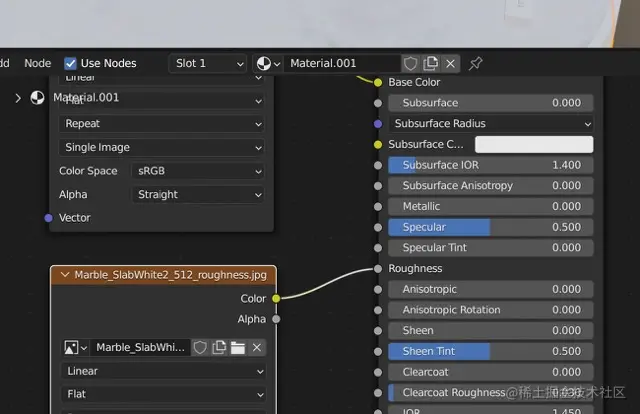The image size is (640, 414).
Task: Click the Roughness input socket
Action: coord(378,269)
